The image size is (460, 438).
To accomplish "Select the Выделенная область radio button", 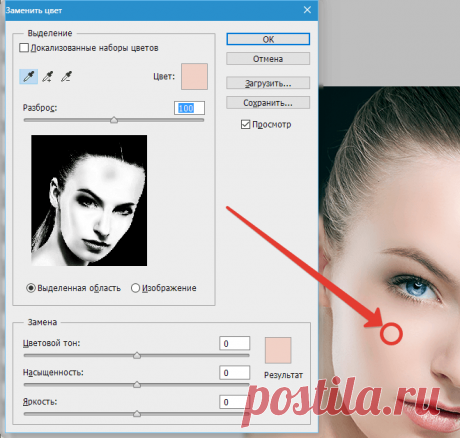I will point(31,288).
